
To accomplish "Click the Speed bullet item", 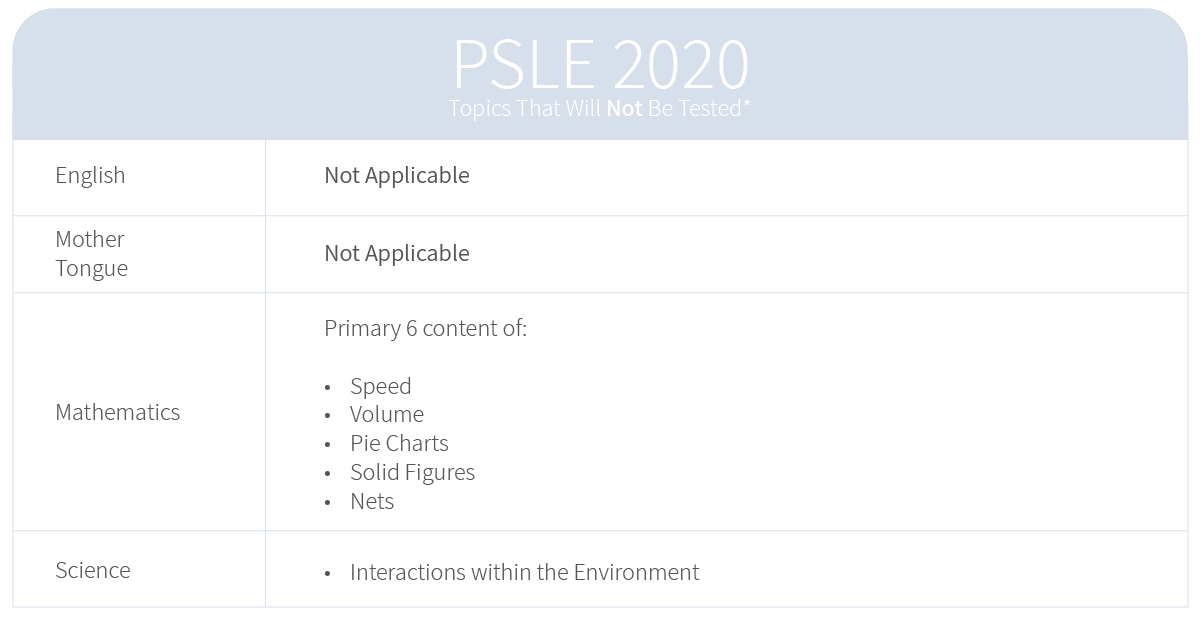I will tap(380, 386).
